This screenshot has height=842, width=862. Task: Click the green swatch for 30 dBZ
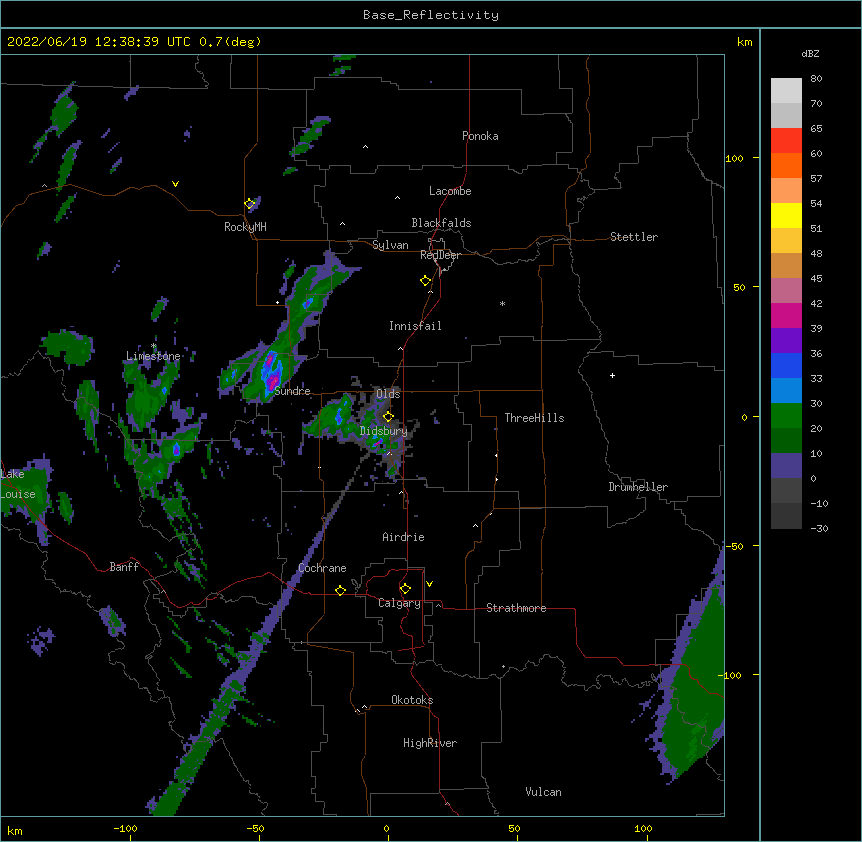(x=786, y=416)
